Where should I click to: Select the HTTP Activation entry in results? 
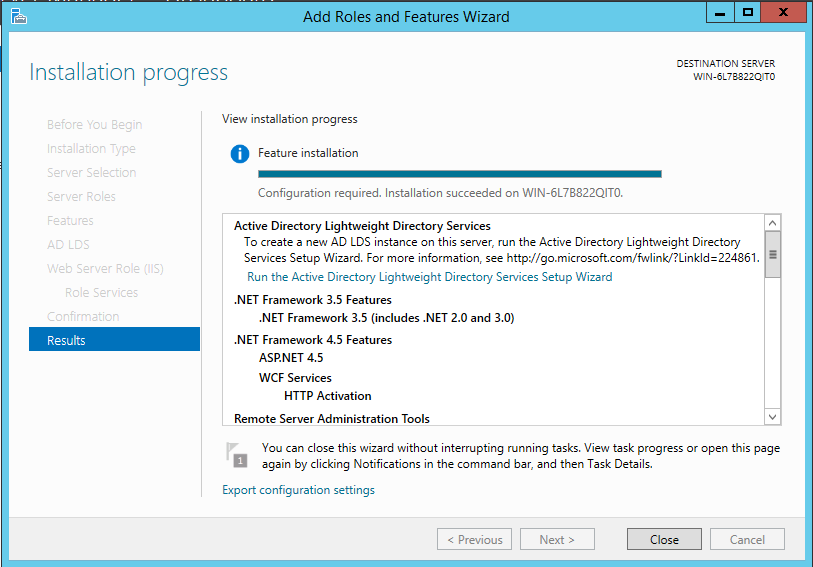327,396
